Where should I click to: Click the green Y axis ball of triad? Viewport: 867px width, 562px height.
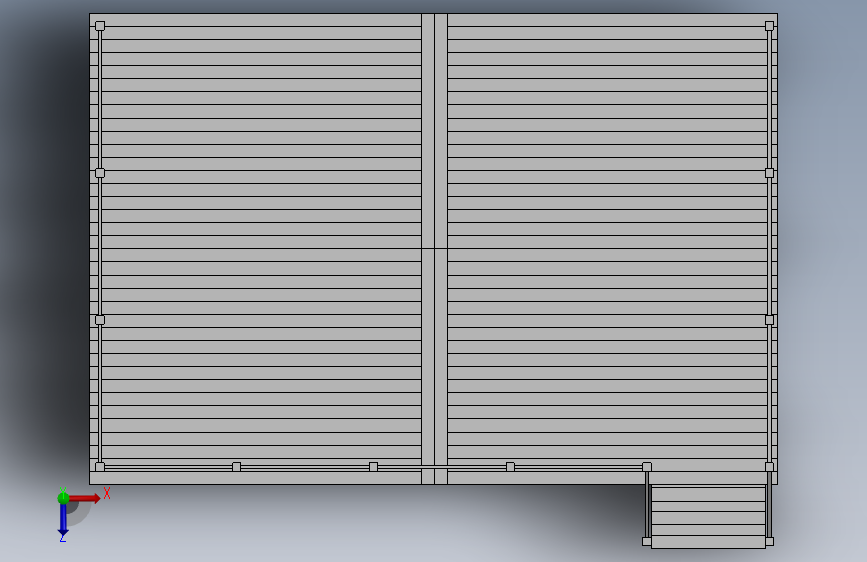click(63, 498)
